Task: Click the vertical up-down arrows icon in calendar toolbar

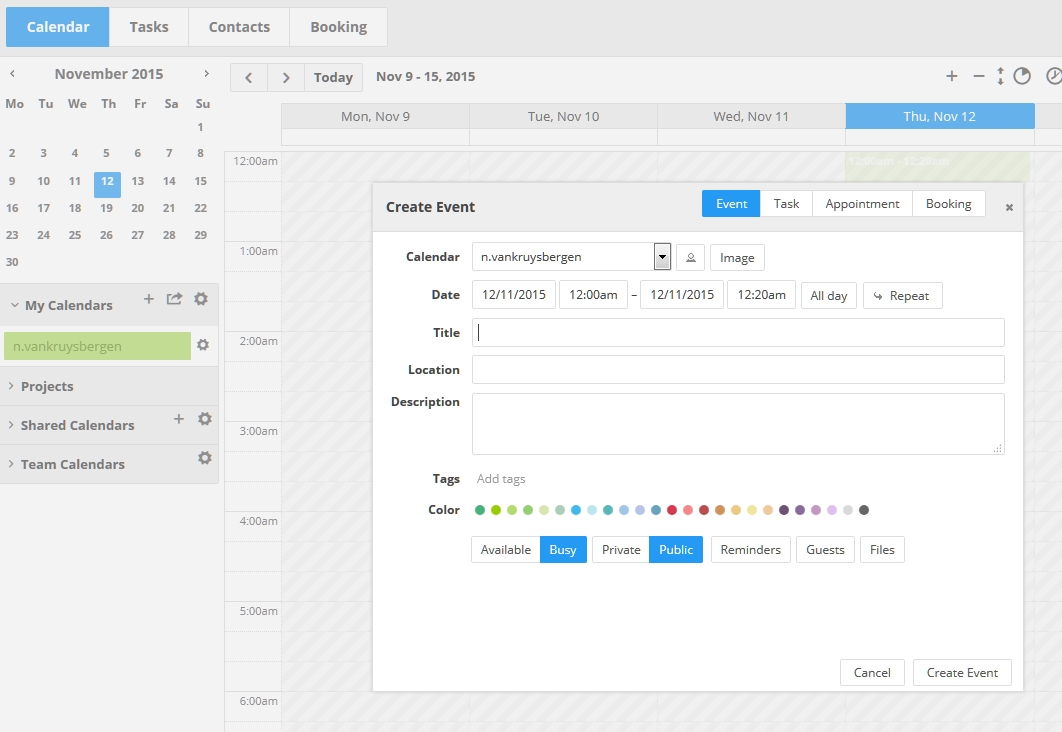Action: 1000,76
